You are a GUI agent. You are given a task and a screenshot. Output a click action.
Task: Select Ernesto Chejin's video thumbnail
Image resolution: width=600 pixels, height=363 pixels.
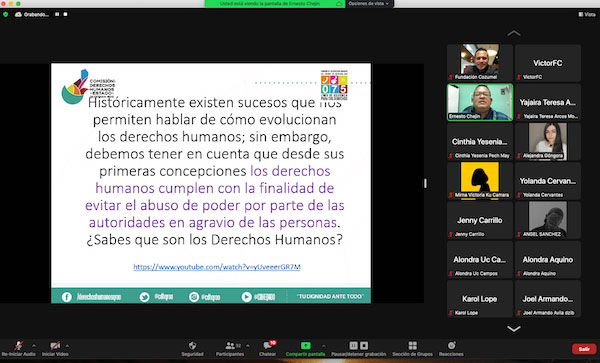pos(480,102)
